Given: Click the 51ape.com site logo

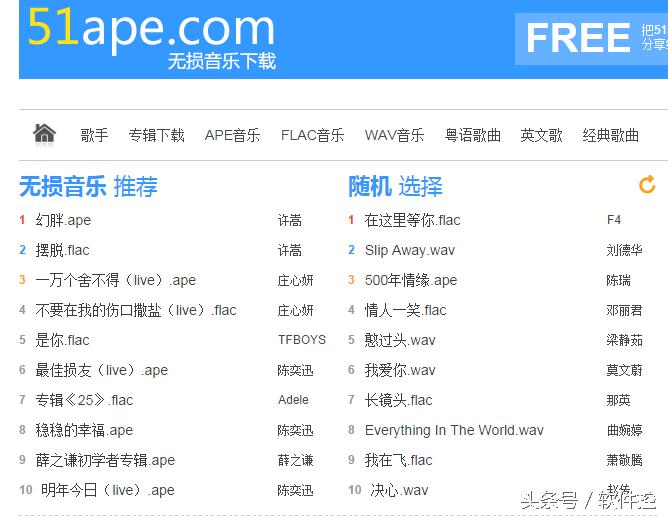Looking at the screenshot, I should pos(151,30).
